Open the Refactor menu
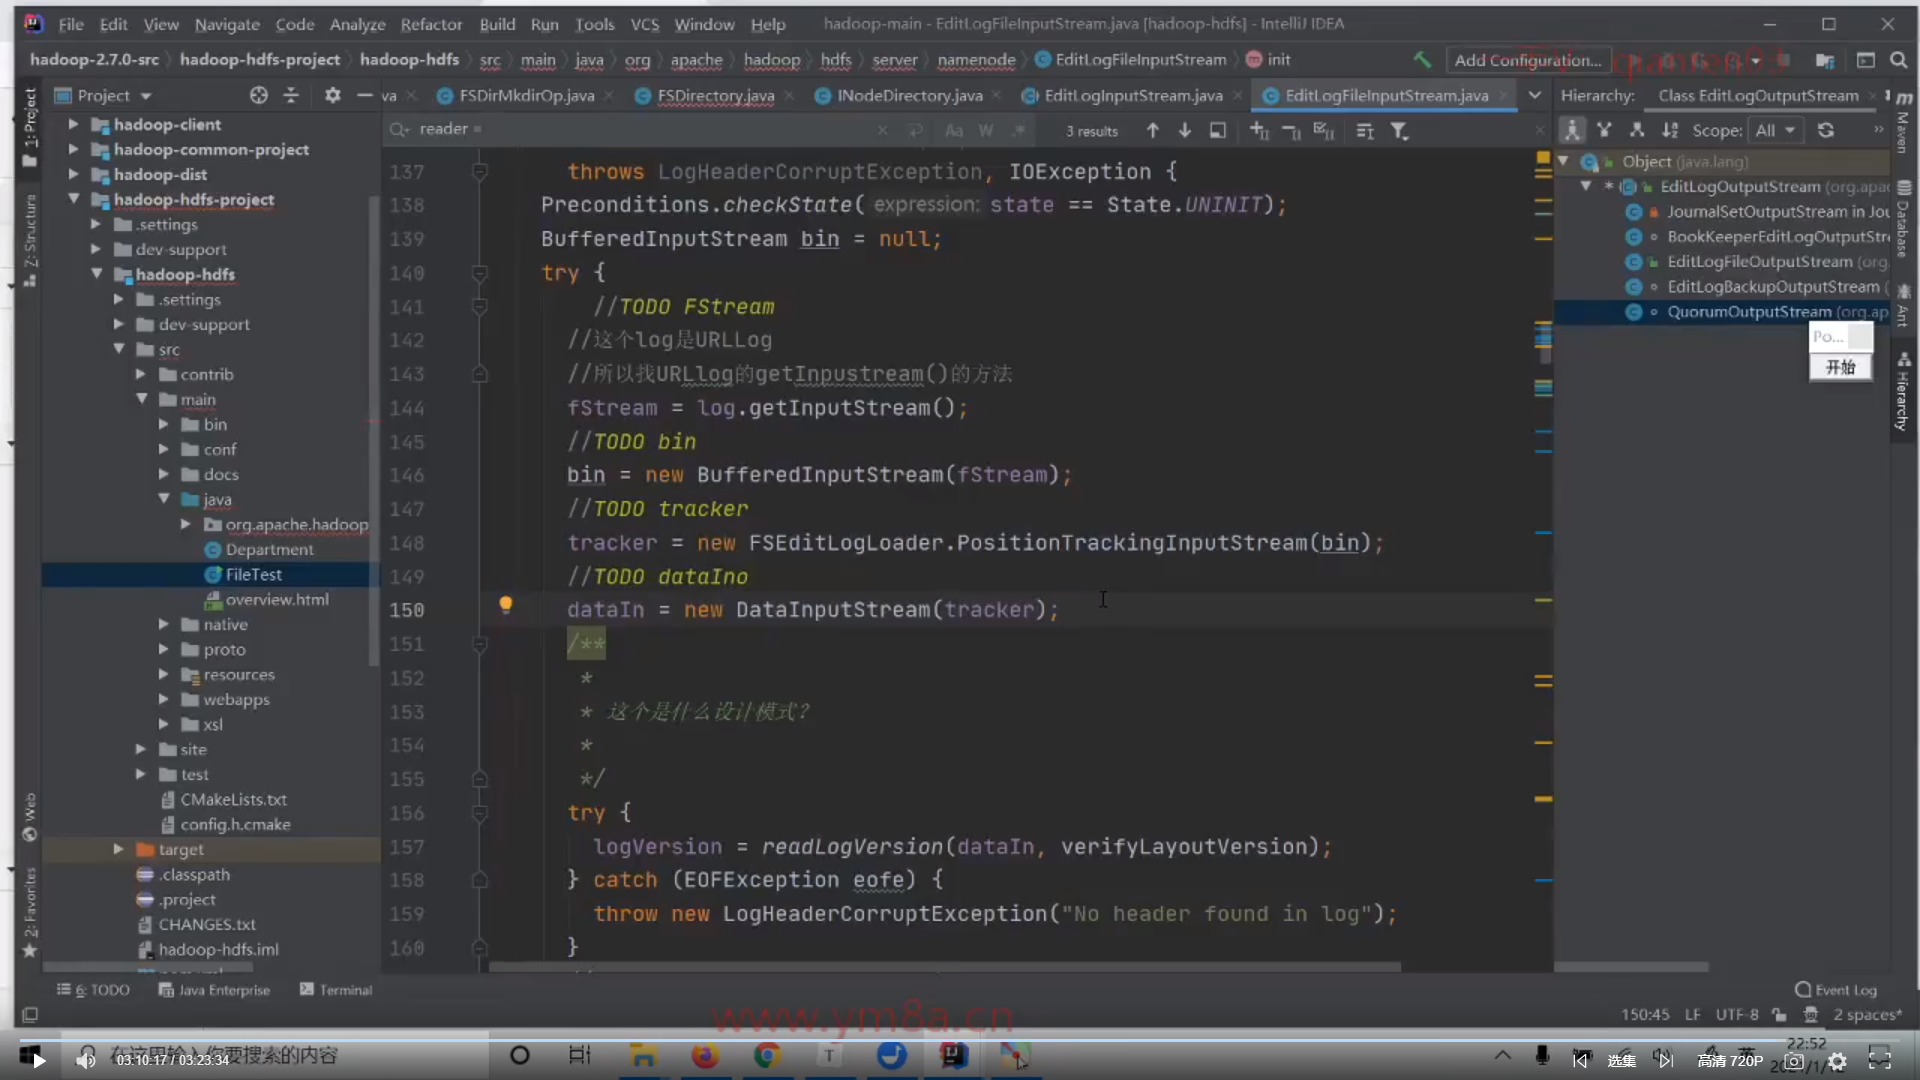The width and height of the screenshot is (1920, 1080). [431, 24]
